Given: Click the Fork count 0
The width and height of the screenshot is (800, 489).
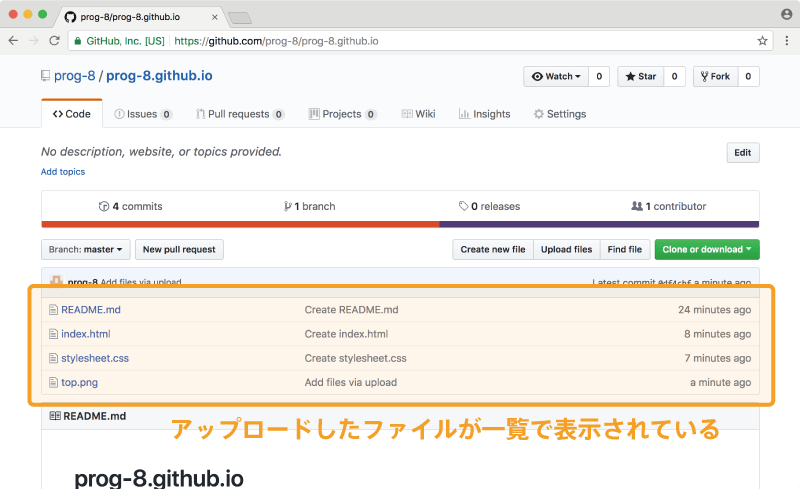Looking at the screenshot, I should coord(748,77).
